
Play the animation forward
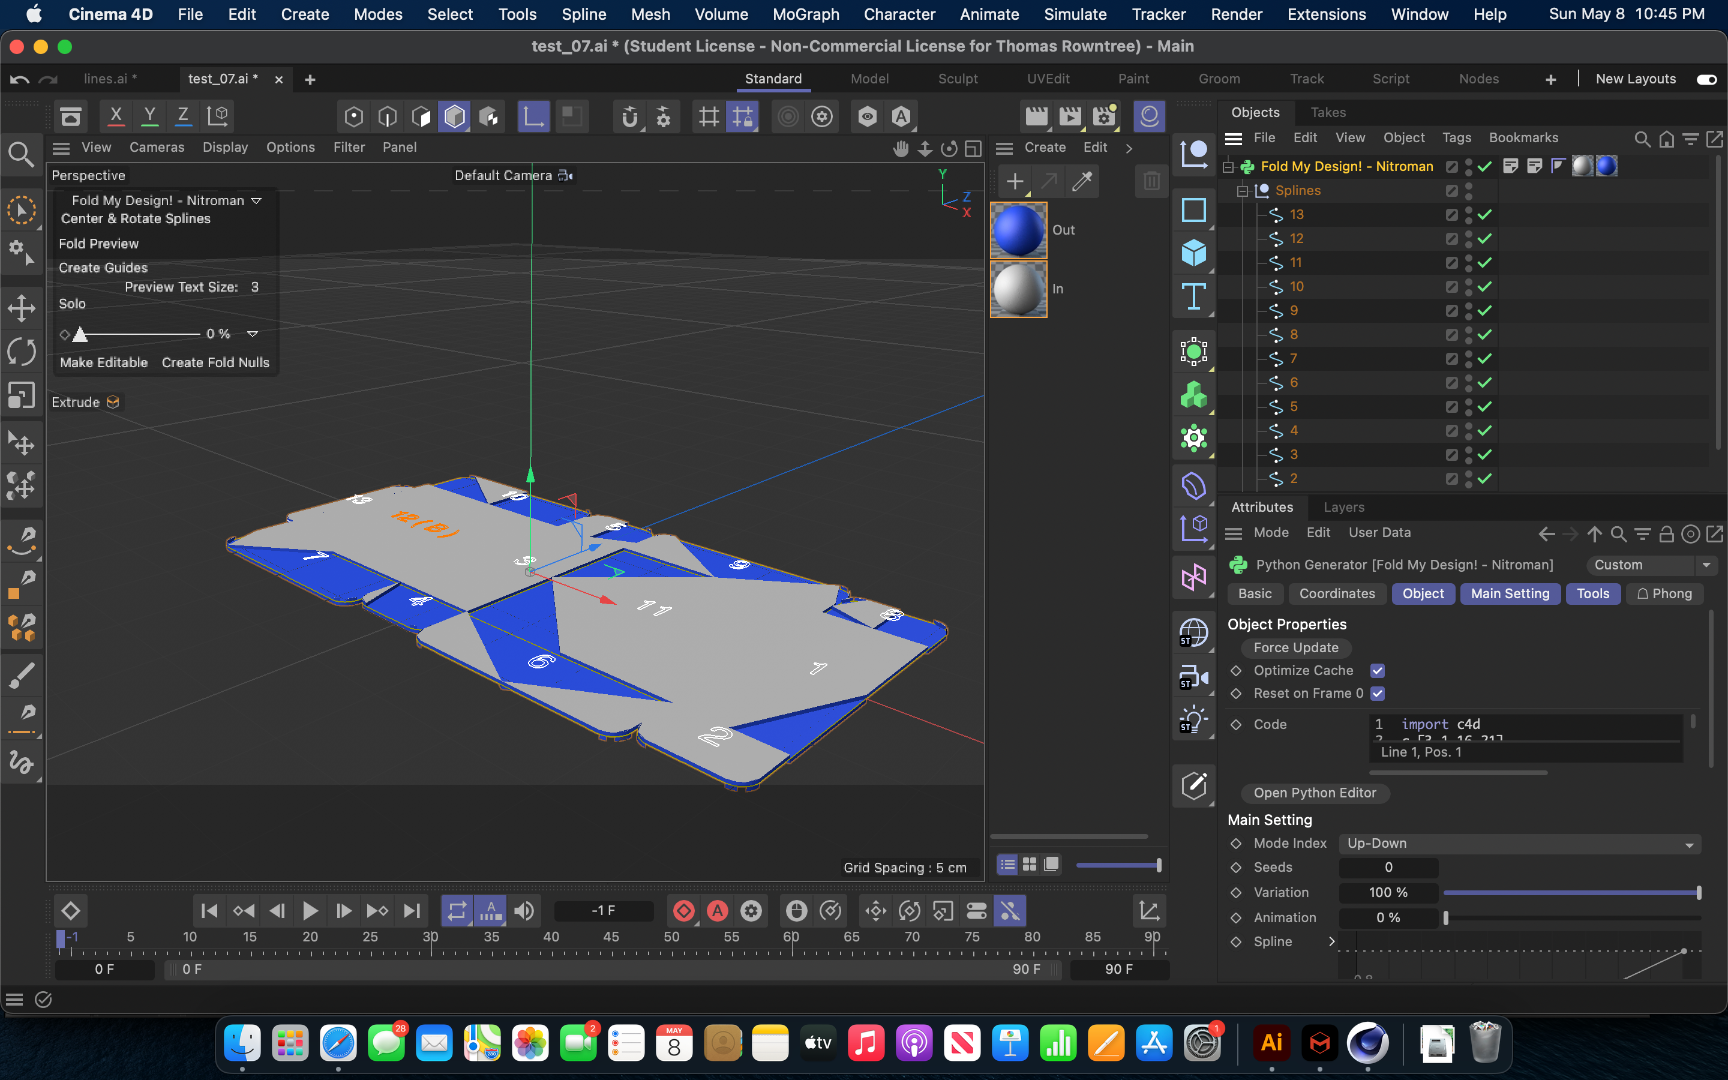(x=310, y=911)
